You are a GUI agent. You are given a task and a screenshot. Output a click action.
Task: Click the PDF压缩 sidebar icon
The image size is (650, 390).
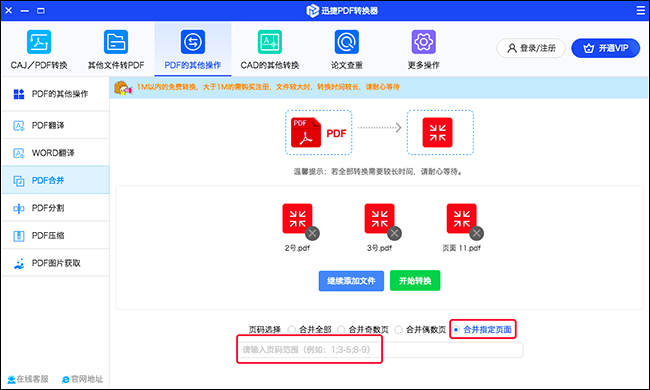[19, 236]
